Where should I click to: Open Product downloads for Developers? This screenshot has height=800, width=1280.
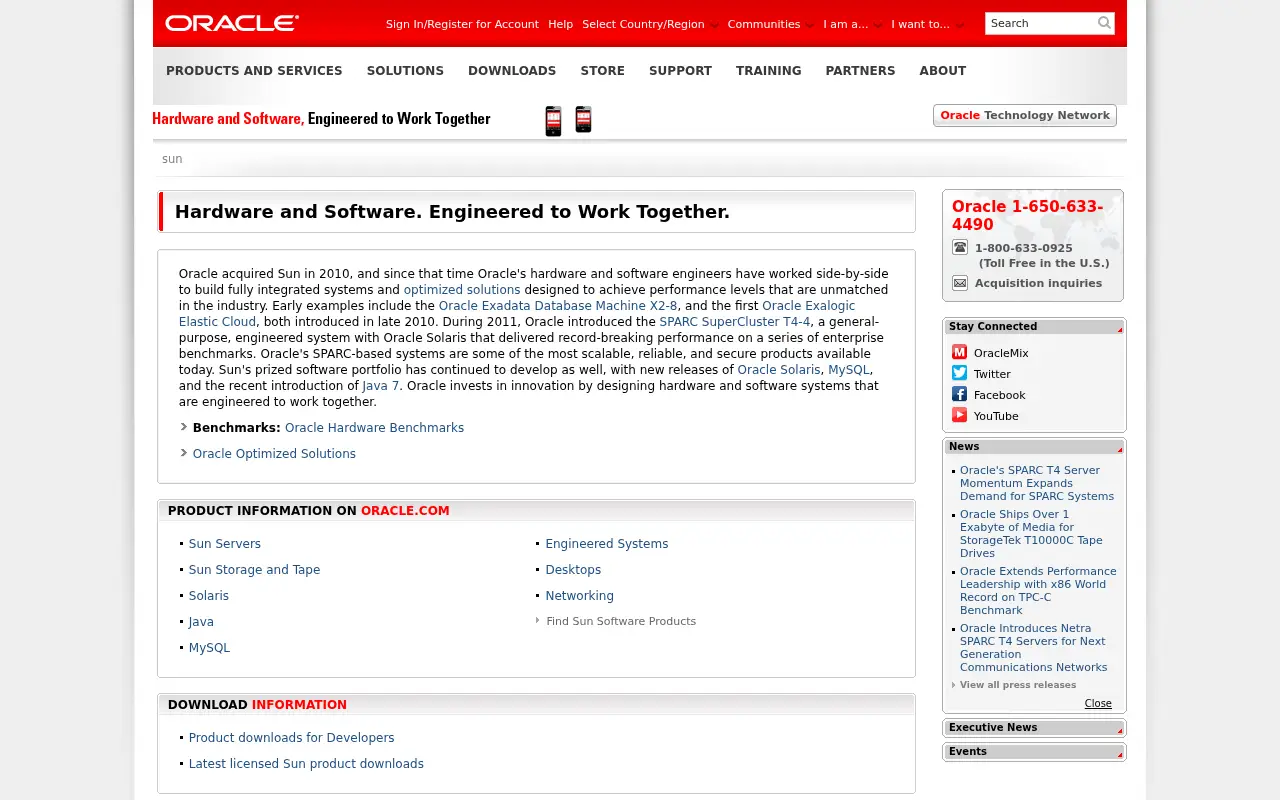click(x=292, y=738)
